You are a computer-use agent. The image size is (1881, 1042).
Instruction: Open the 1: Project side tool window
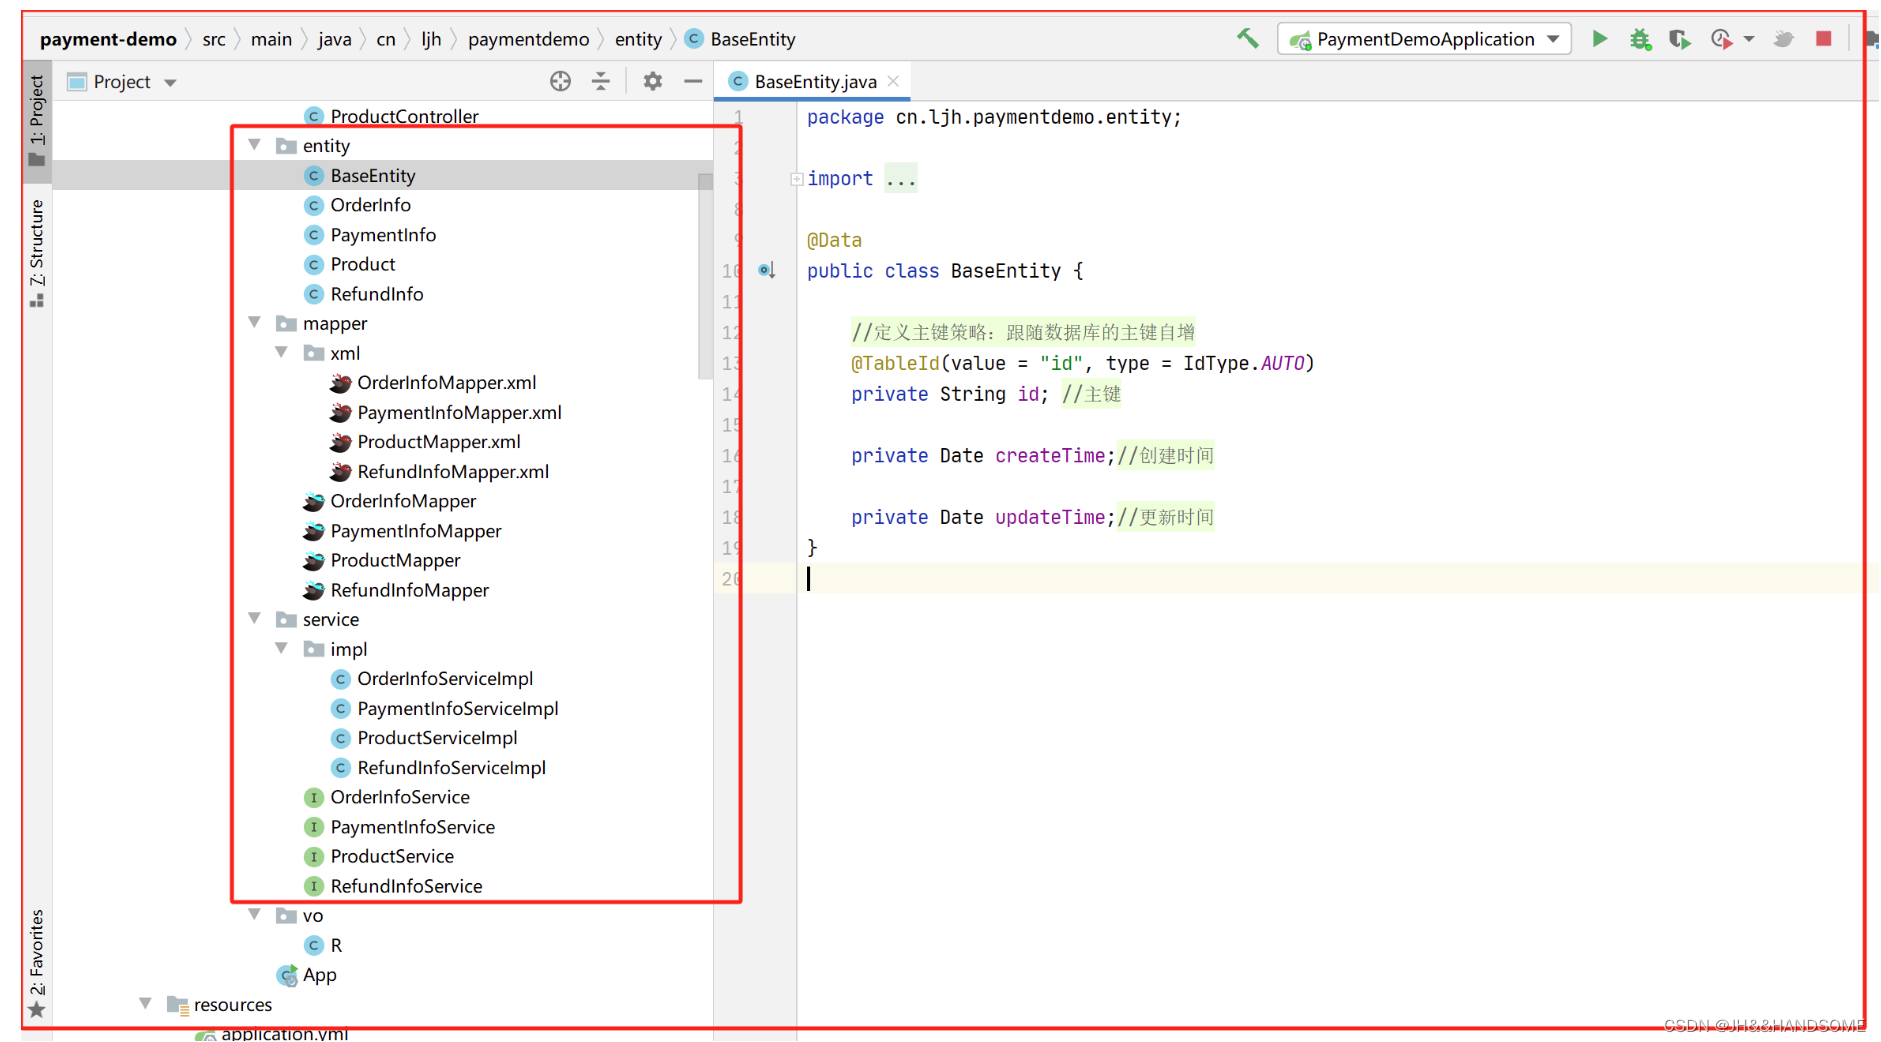[37, 120]
